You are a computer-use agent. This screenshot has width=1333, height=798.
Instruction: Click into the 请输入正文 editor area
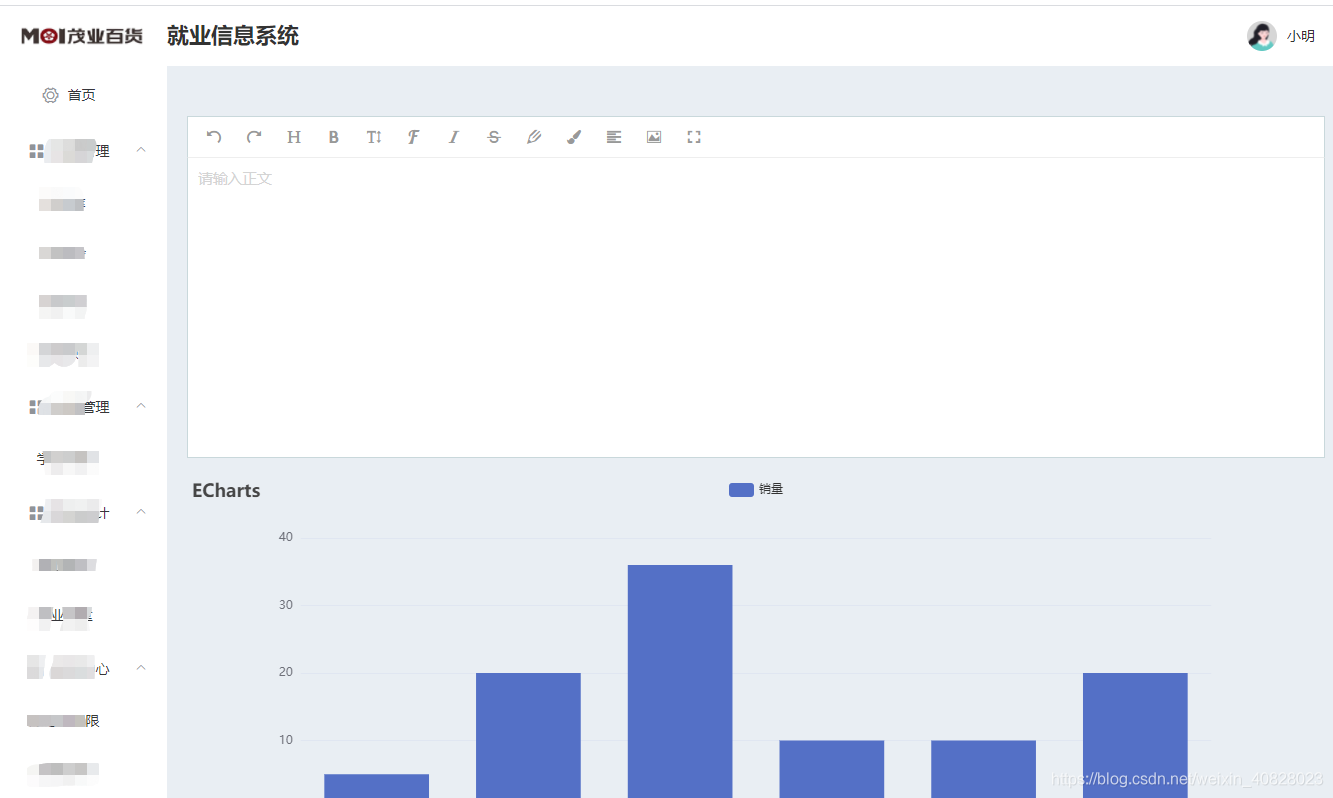click(756, 307)
